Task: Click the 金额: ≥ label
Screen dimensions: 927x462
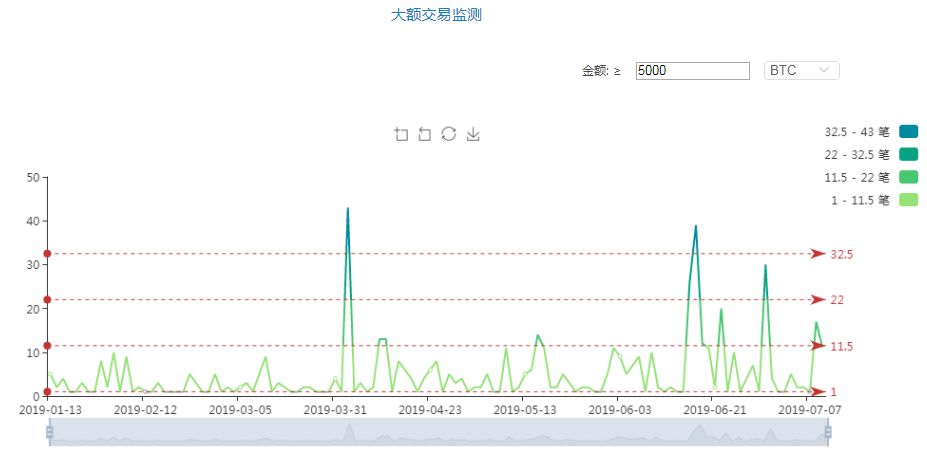Action: click(601, 71)
